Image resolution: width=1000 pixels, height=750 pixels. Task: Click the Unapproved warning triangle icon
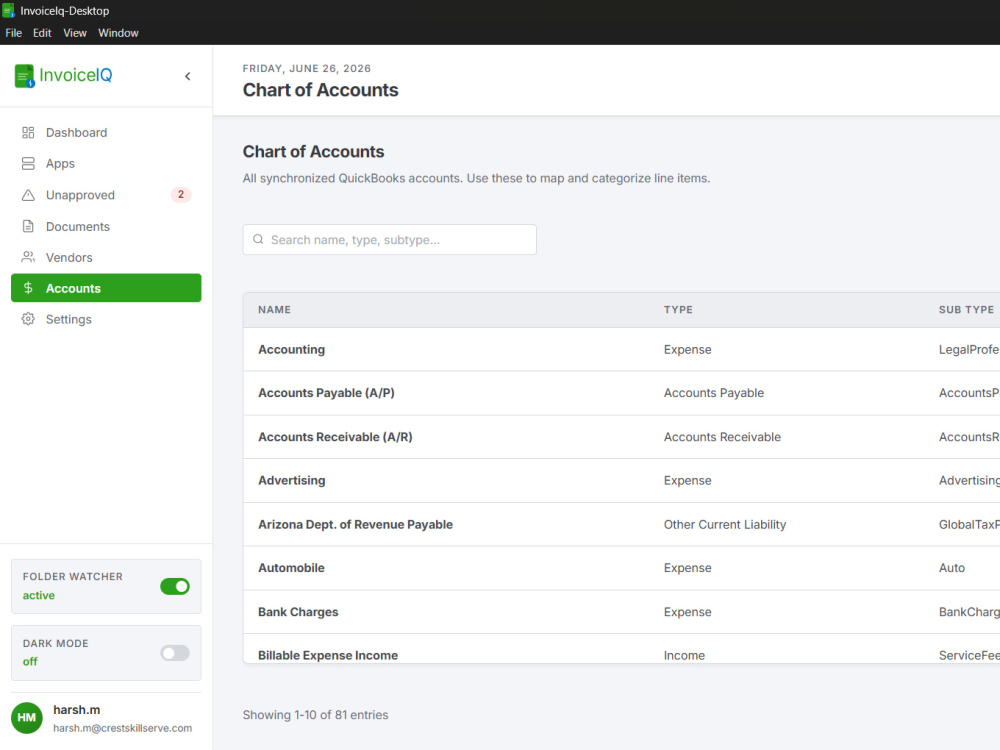click(28, 195)
